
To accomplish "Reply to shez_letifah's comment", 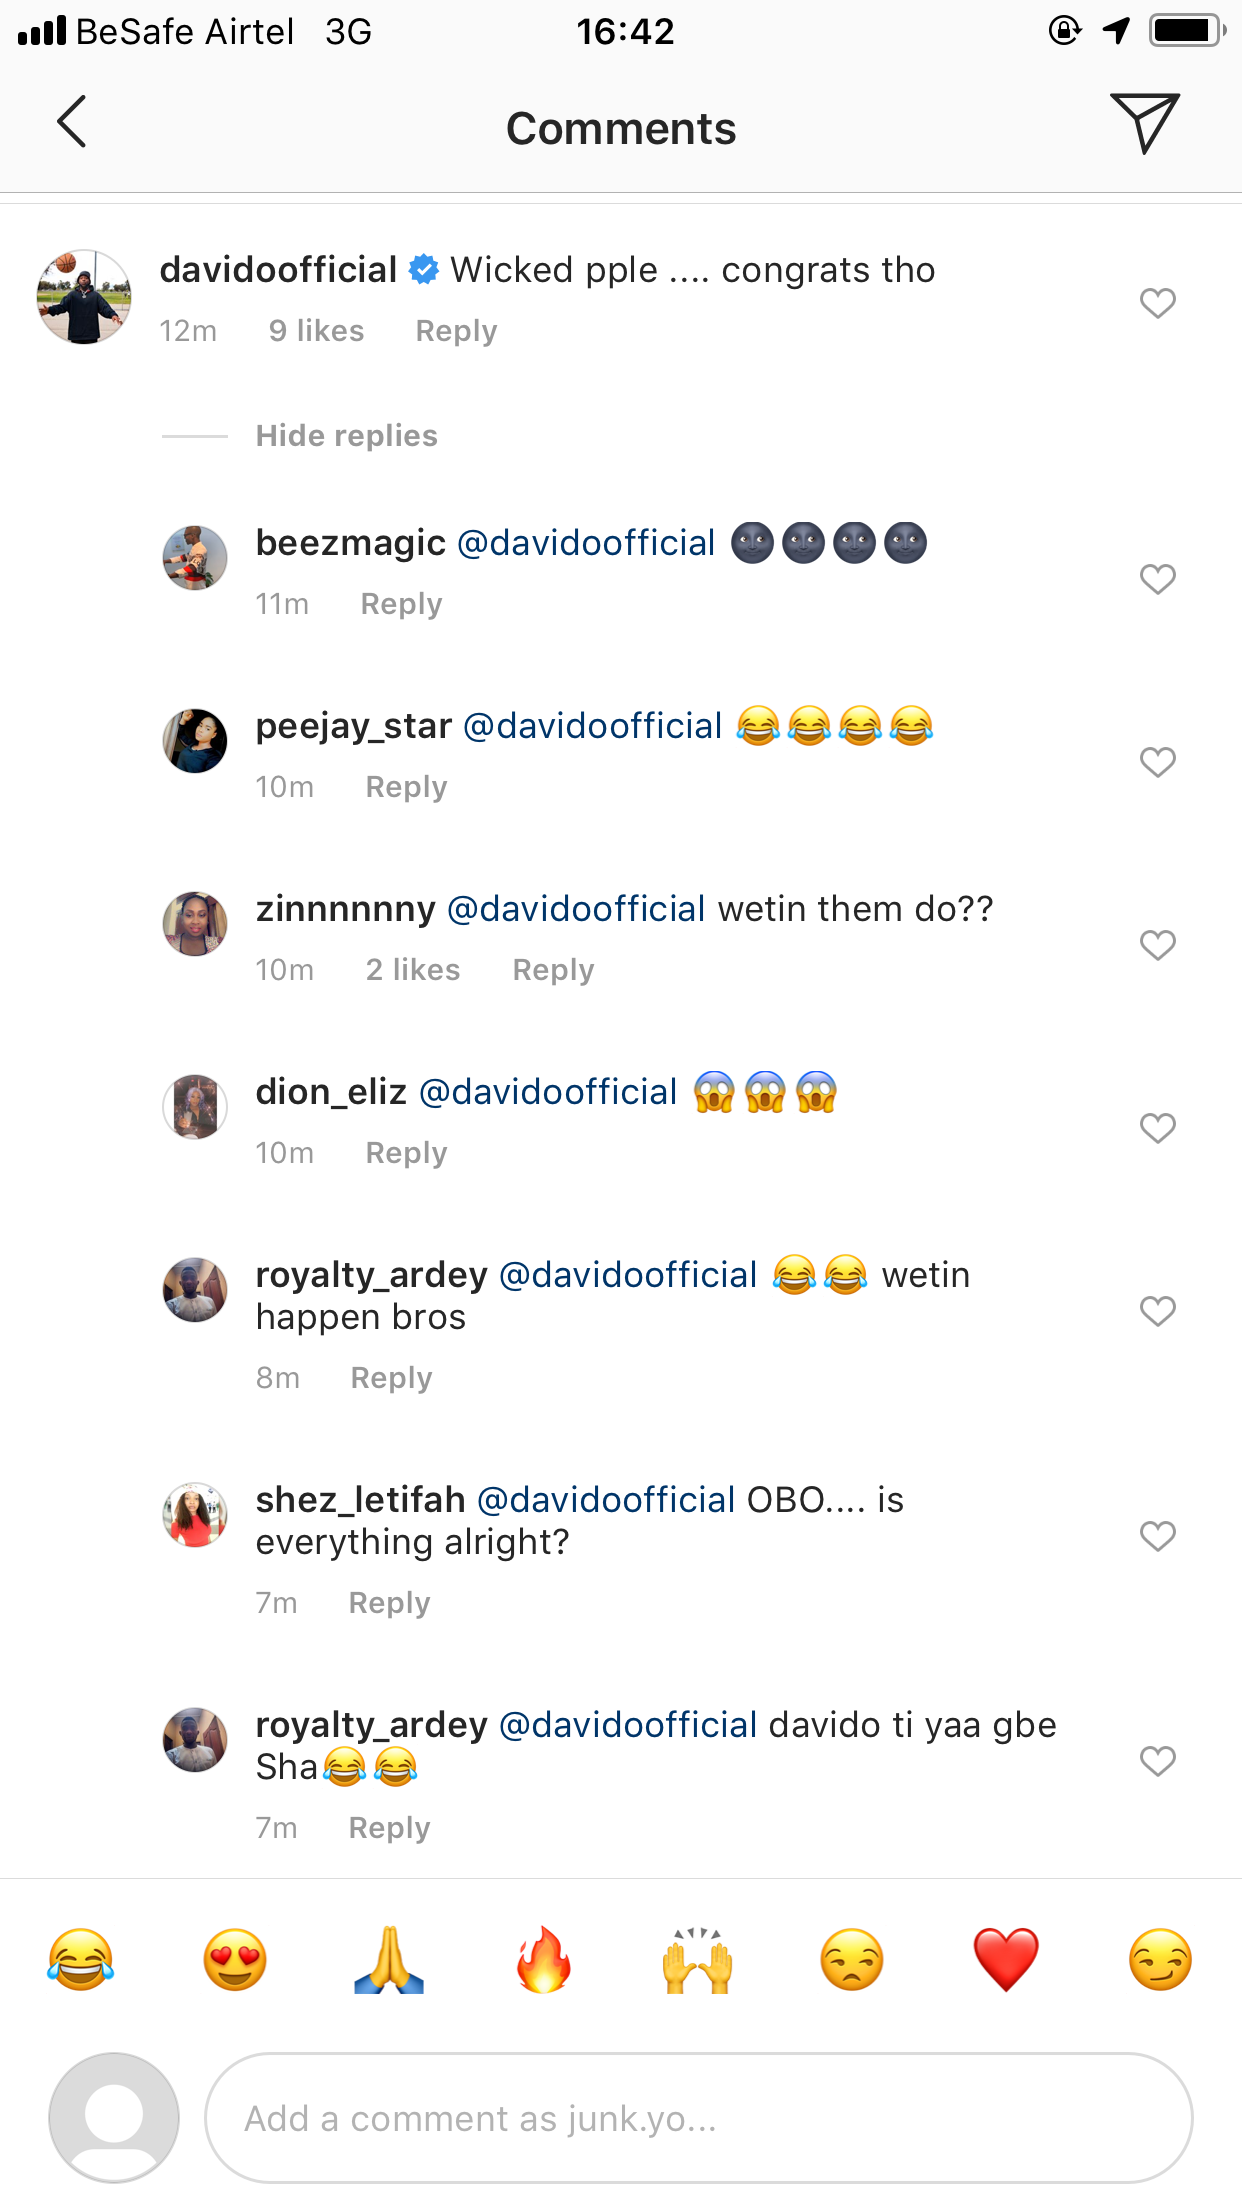I will (389, 1603).
